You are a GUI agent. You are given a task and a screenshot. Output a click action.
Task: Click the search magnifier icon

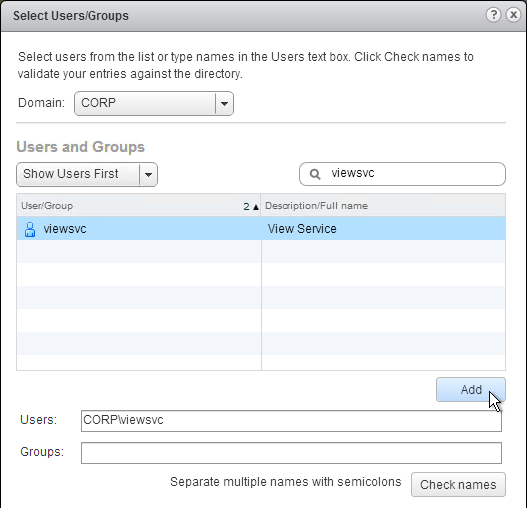click(x=315, y=174)
